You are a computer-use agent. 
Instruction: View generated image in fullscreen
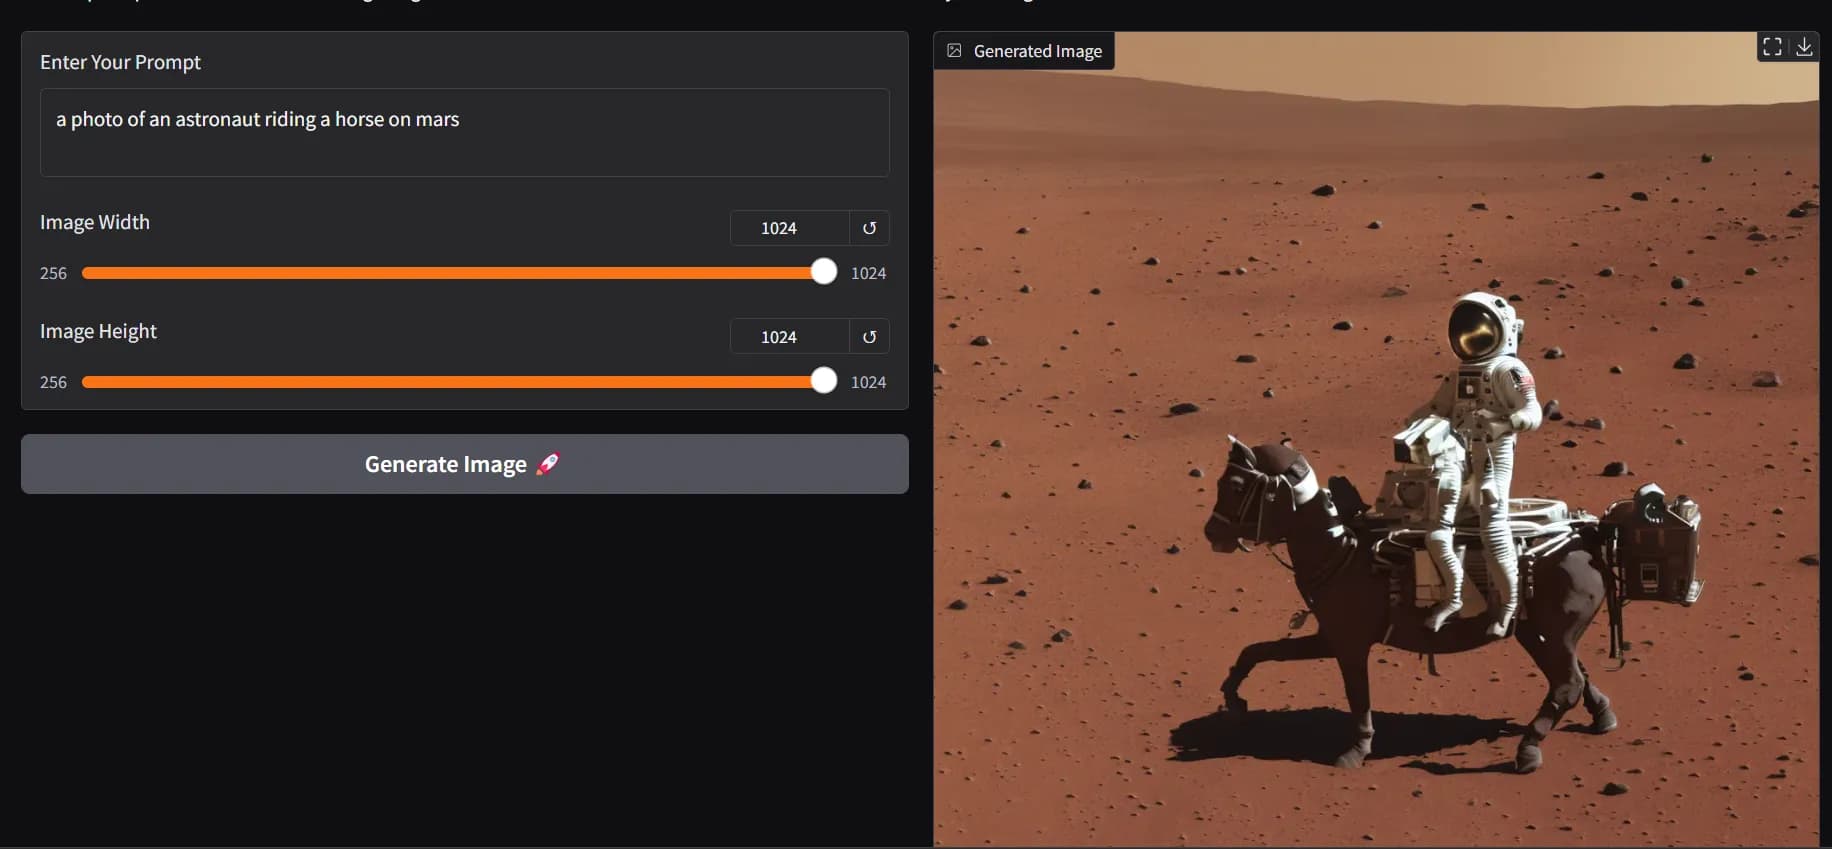pos(1772,47)
